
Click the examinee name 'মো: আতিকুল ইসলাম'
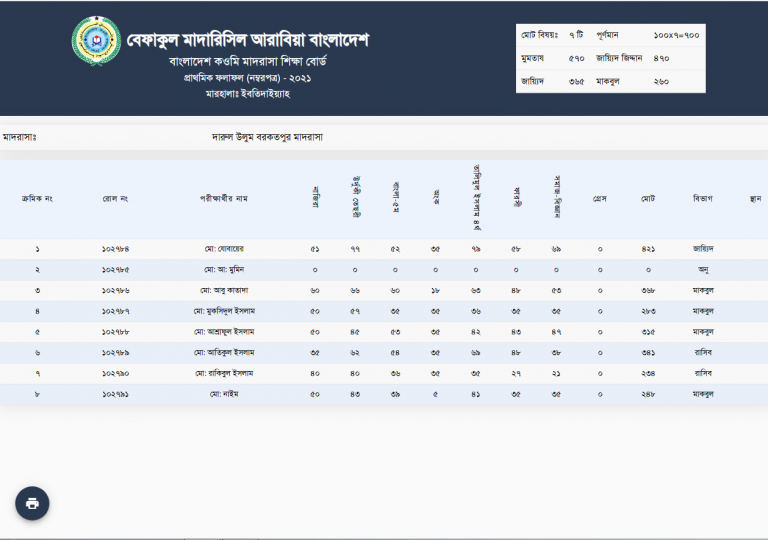pos(224,353)
